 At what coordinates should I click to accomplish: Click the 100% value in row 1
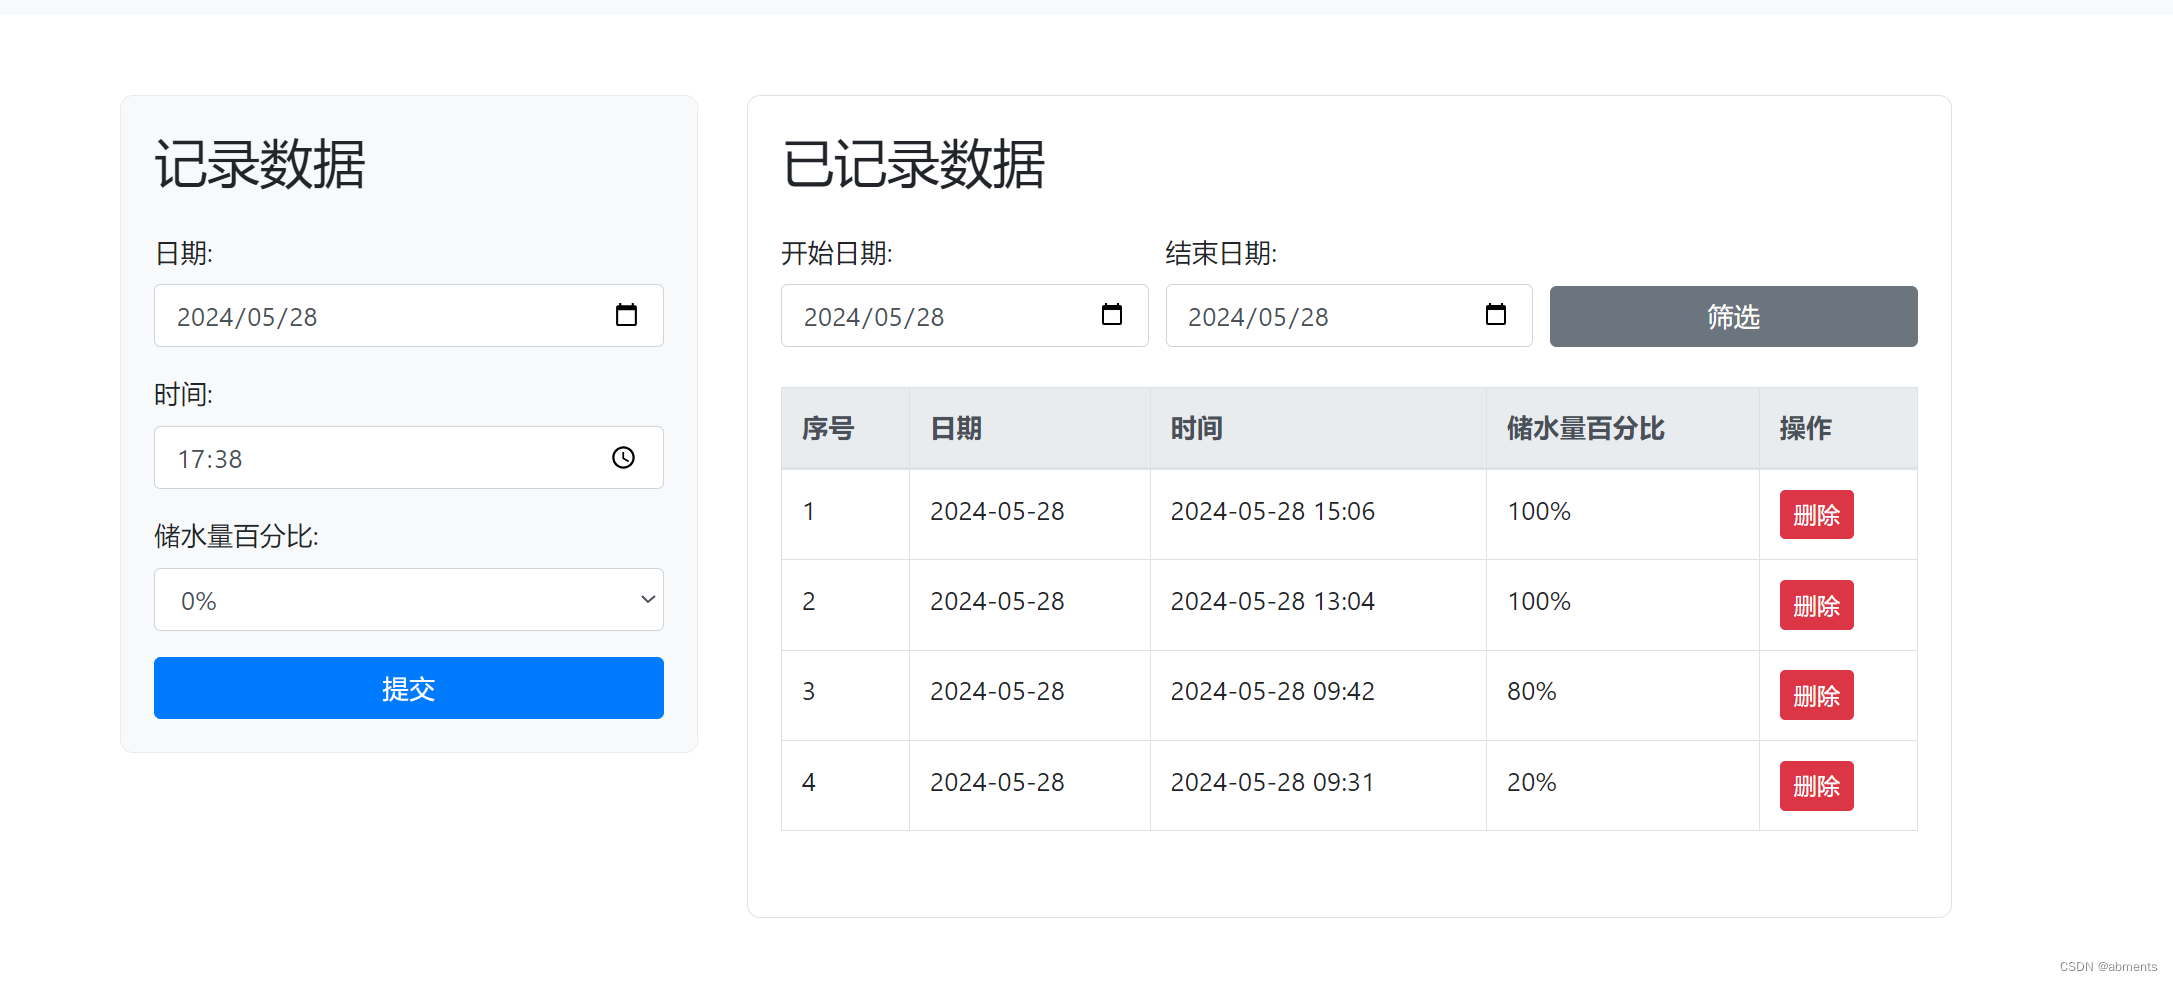click(x=1539, y=511)
